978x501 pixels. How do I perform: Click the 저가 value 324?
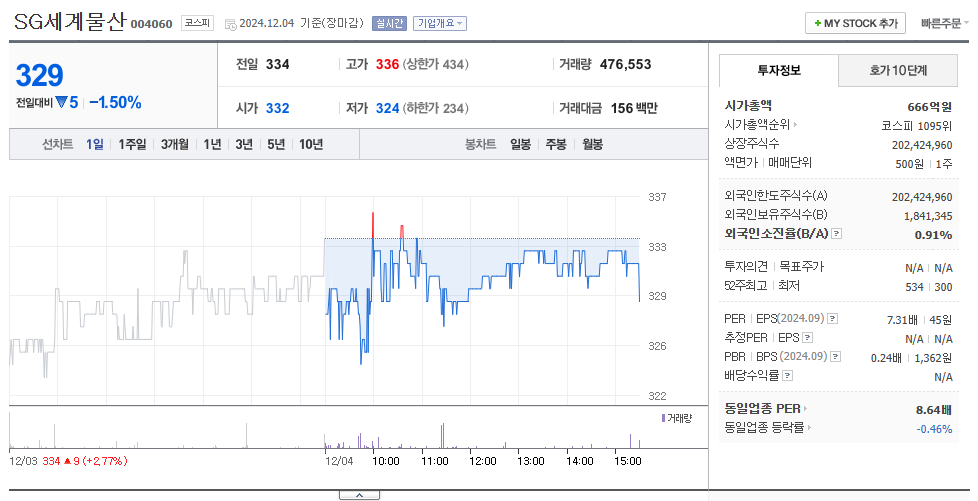(387, 108)
